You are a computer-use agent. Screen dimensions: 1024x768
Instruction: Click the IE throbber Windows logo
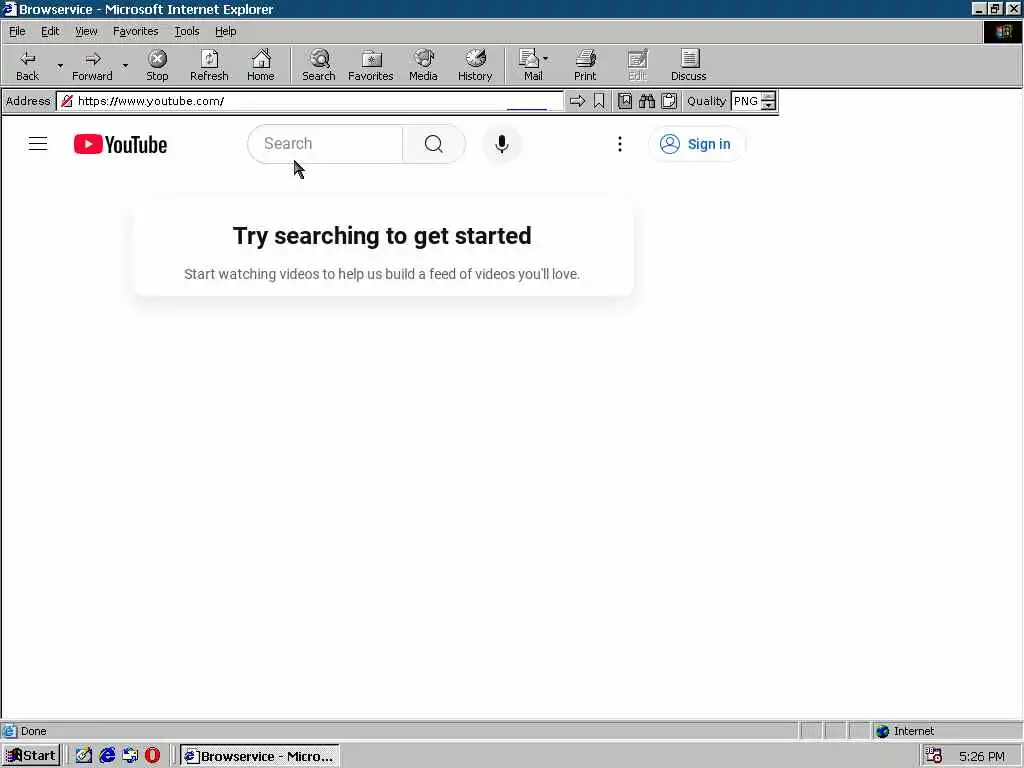(x=1002, y=32)
